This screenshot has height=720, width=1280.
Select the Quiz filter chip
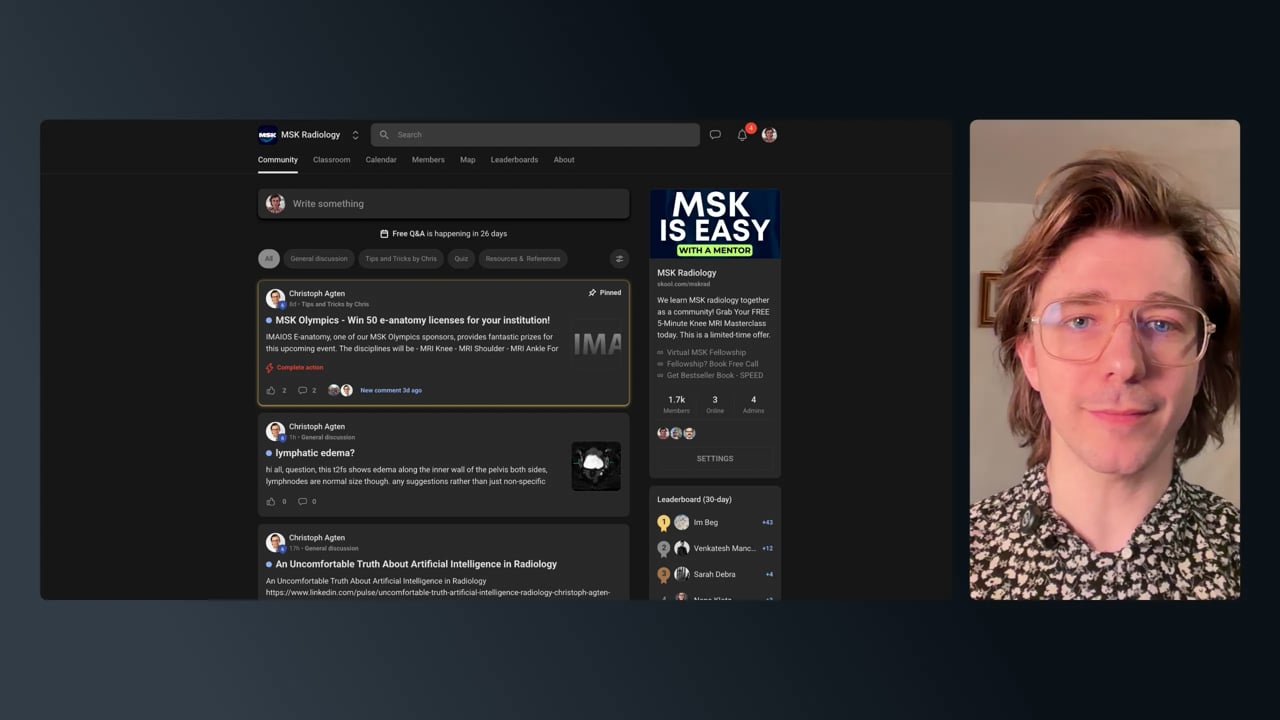[x=461, y=259]
